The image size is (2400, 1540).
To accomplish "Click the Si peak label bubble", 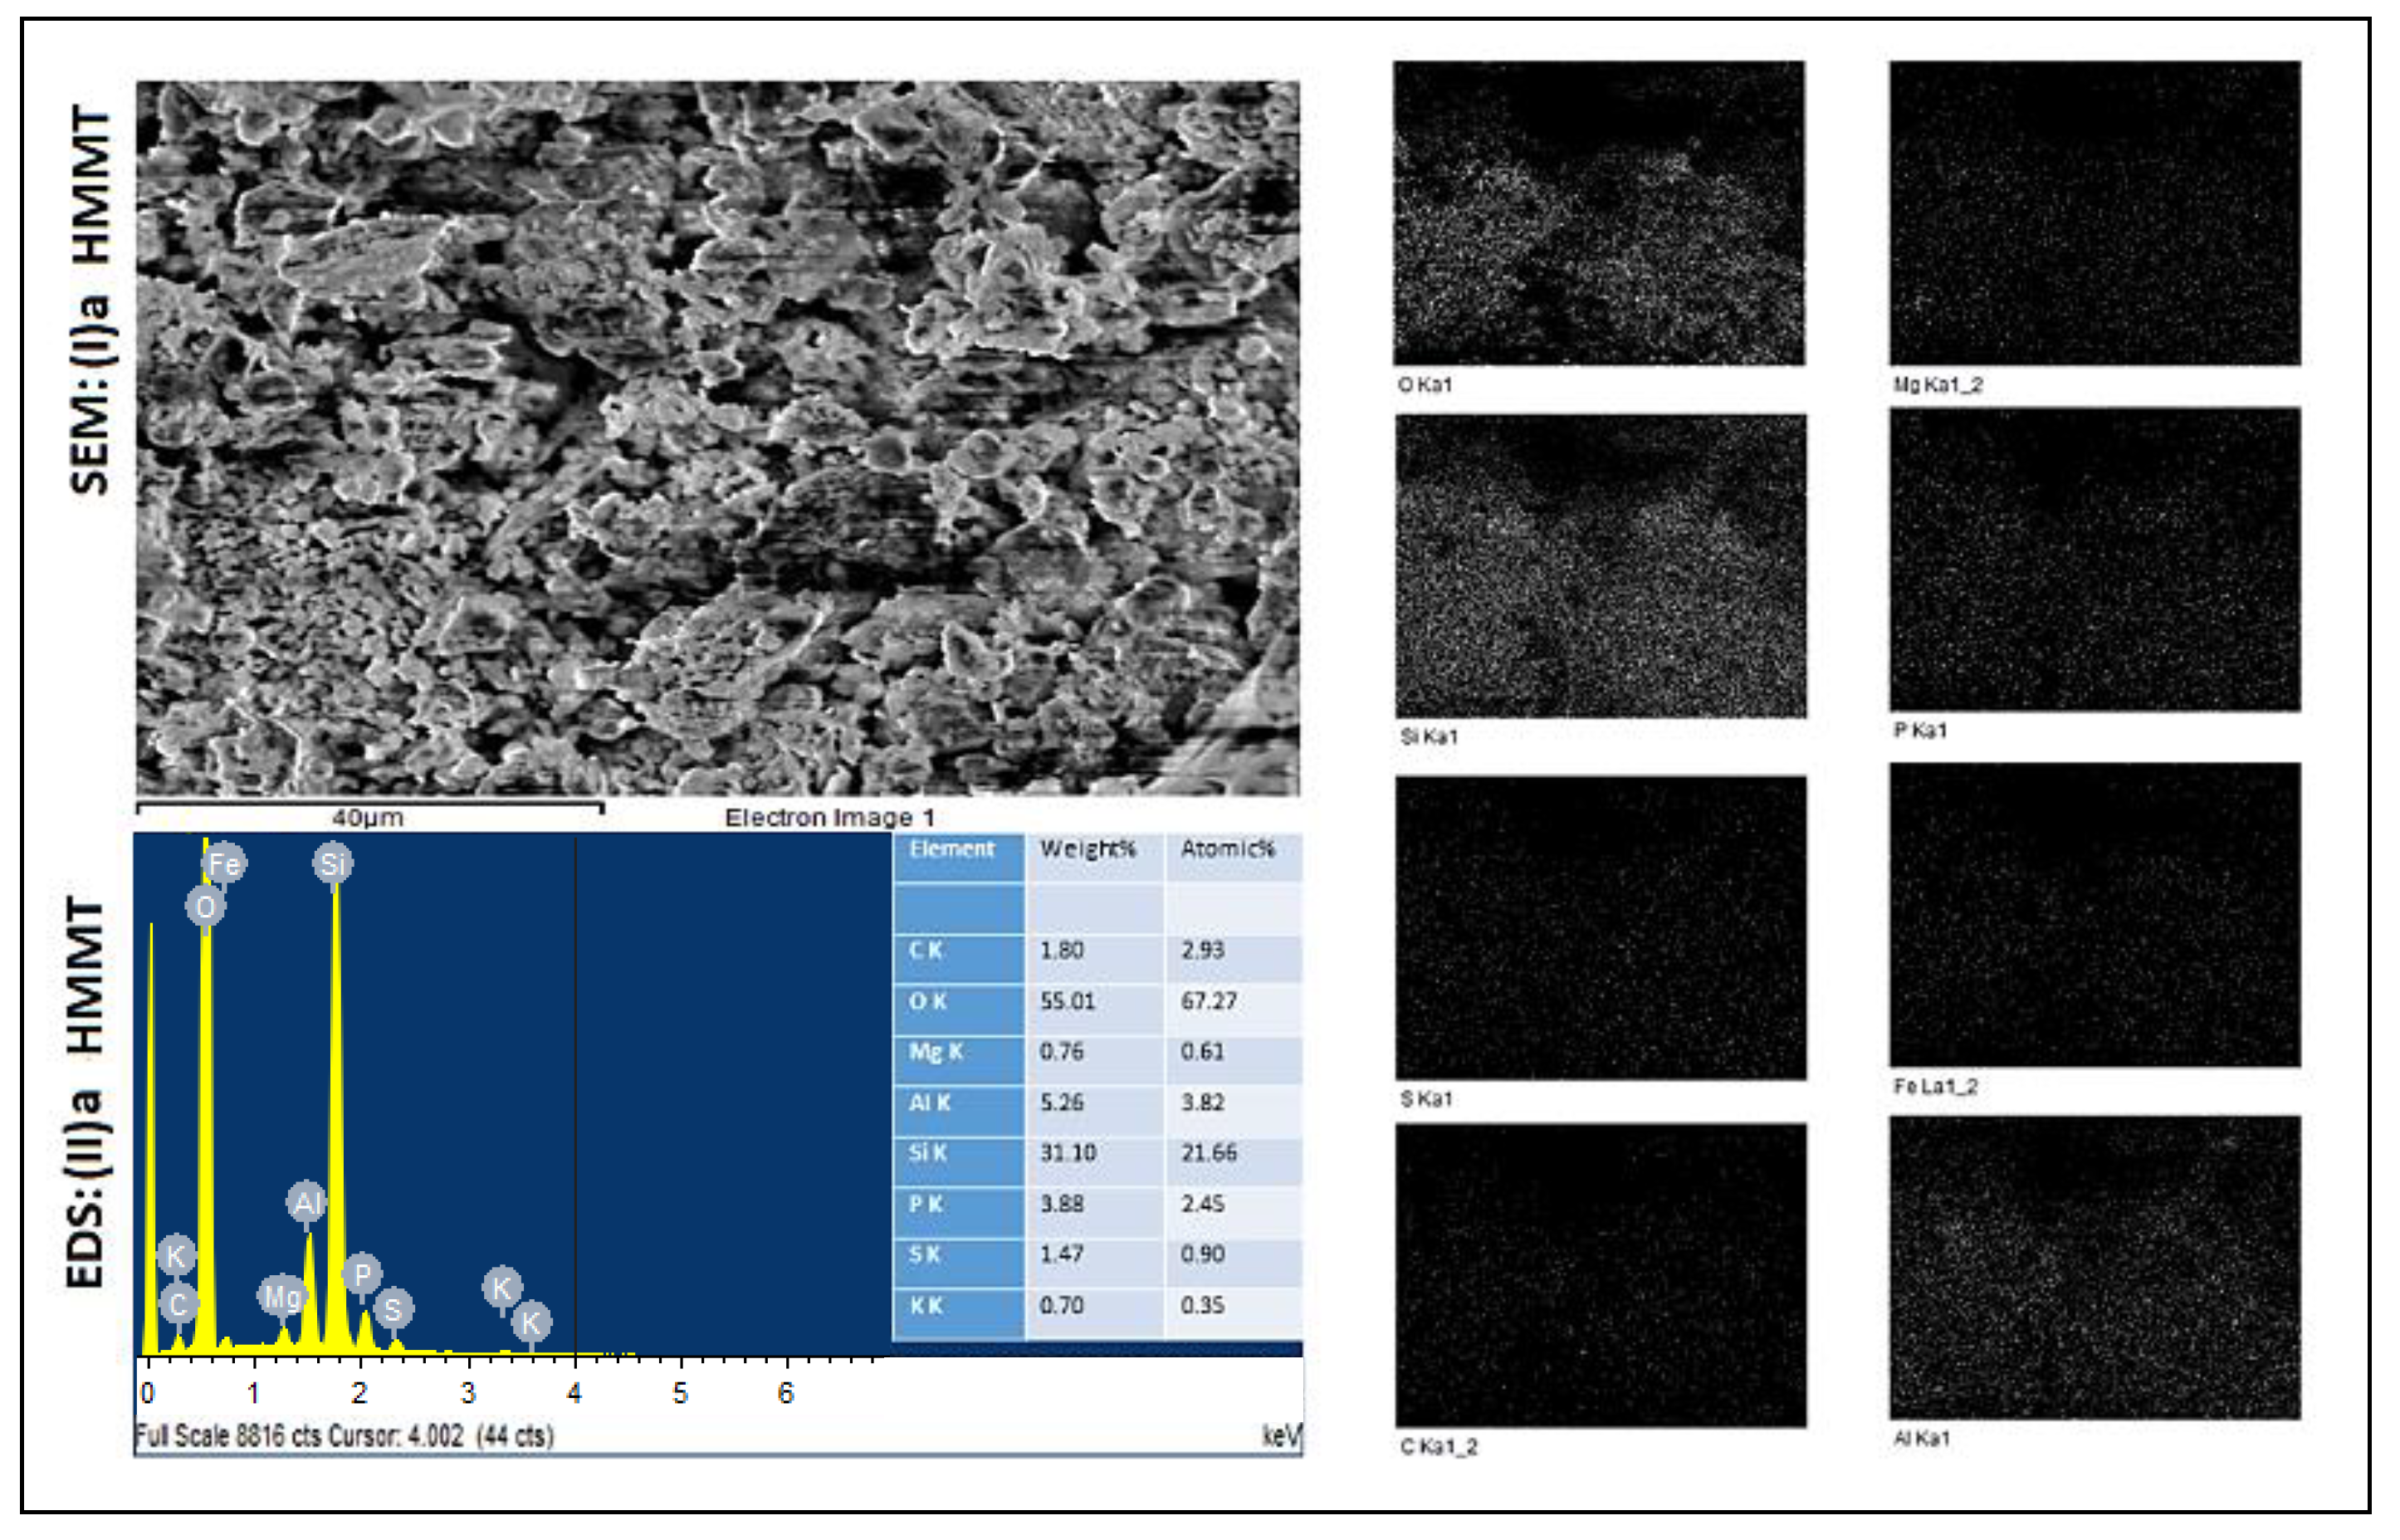I will pos(333,863).
